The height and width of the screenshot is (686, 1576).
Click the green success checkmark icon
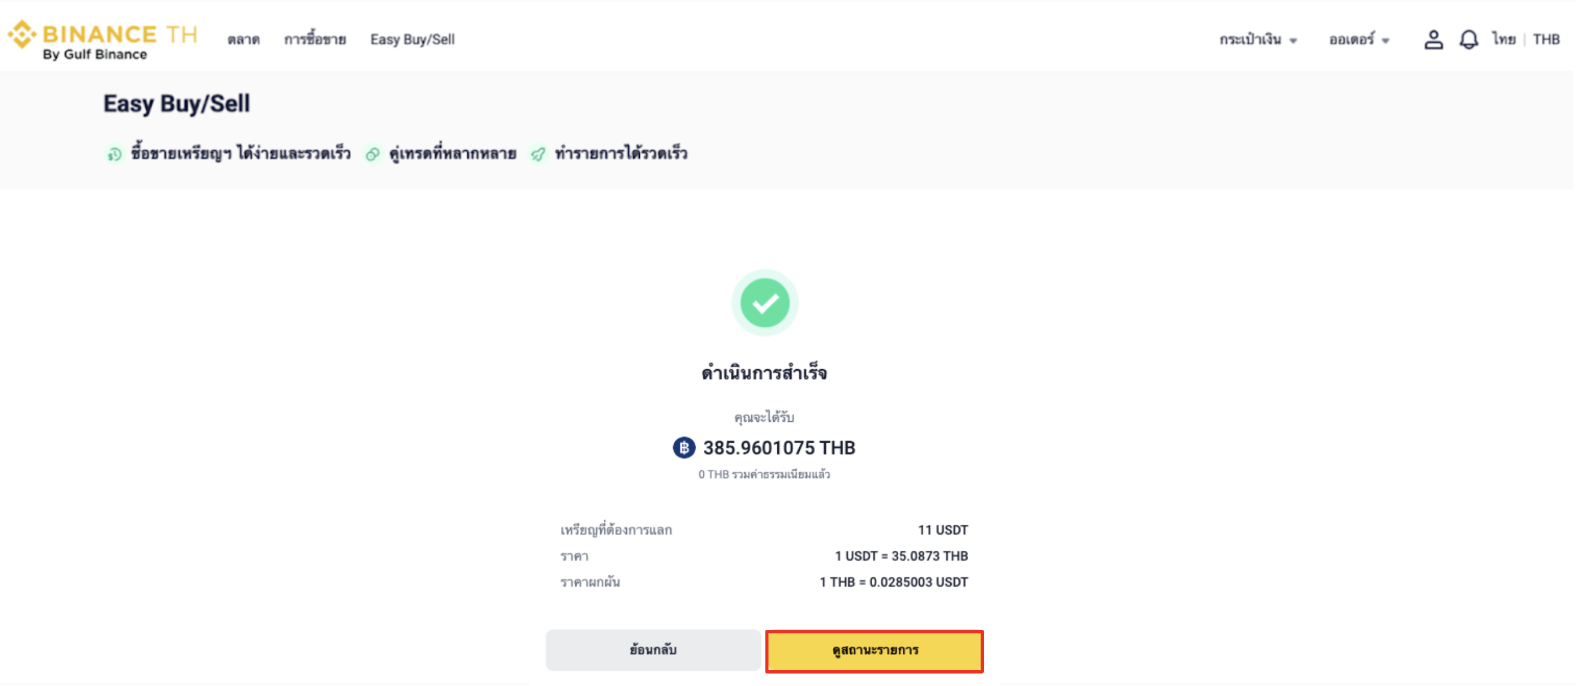click(x=765, y=303)
